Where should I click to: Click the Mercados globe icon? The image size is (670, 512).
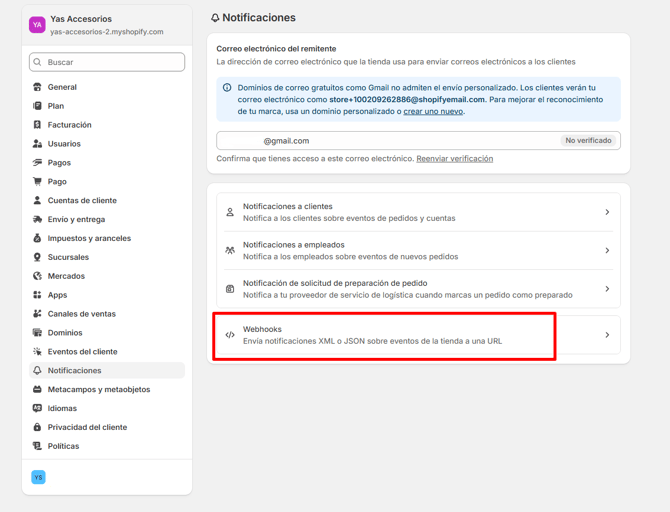[x=37, y=276]
